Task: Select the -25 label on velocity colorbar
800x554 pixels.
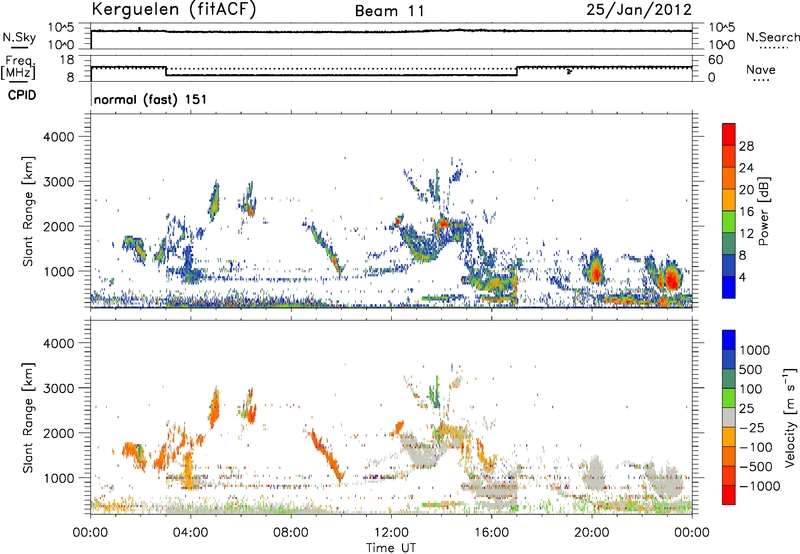Action: click(752, 428)
